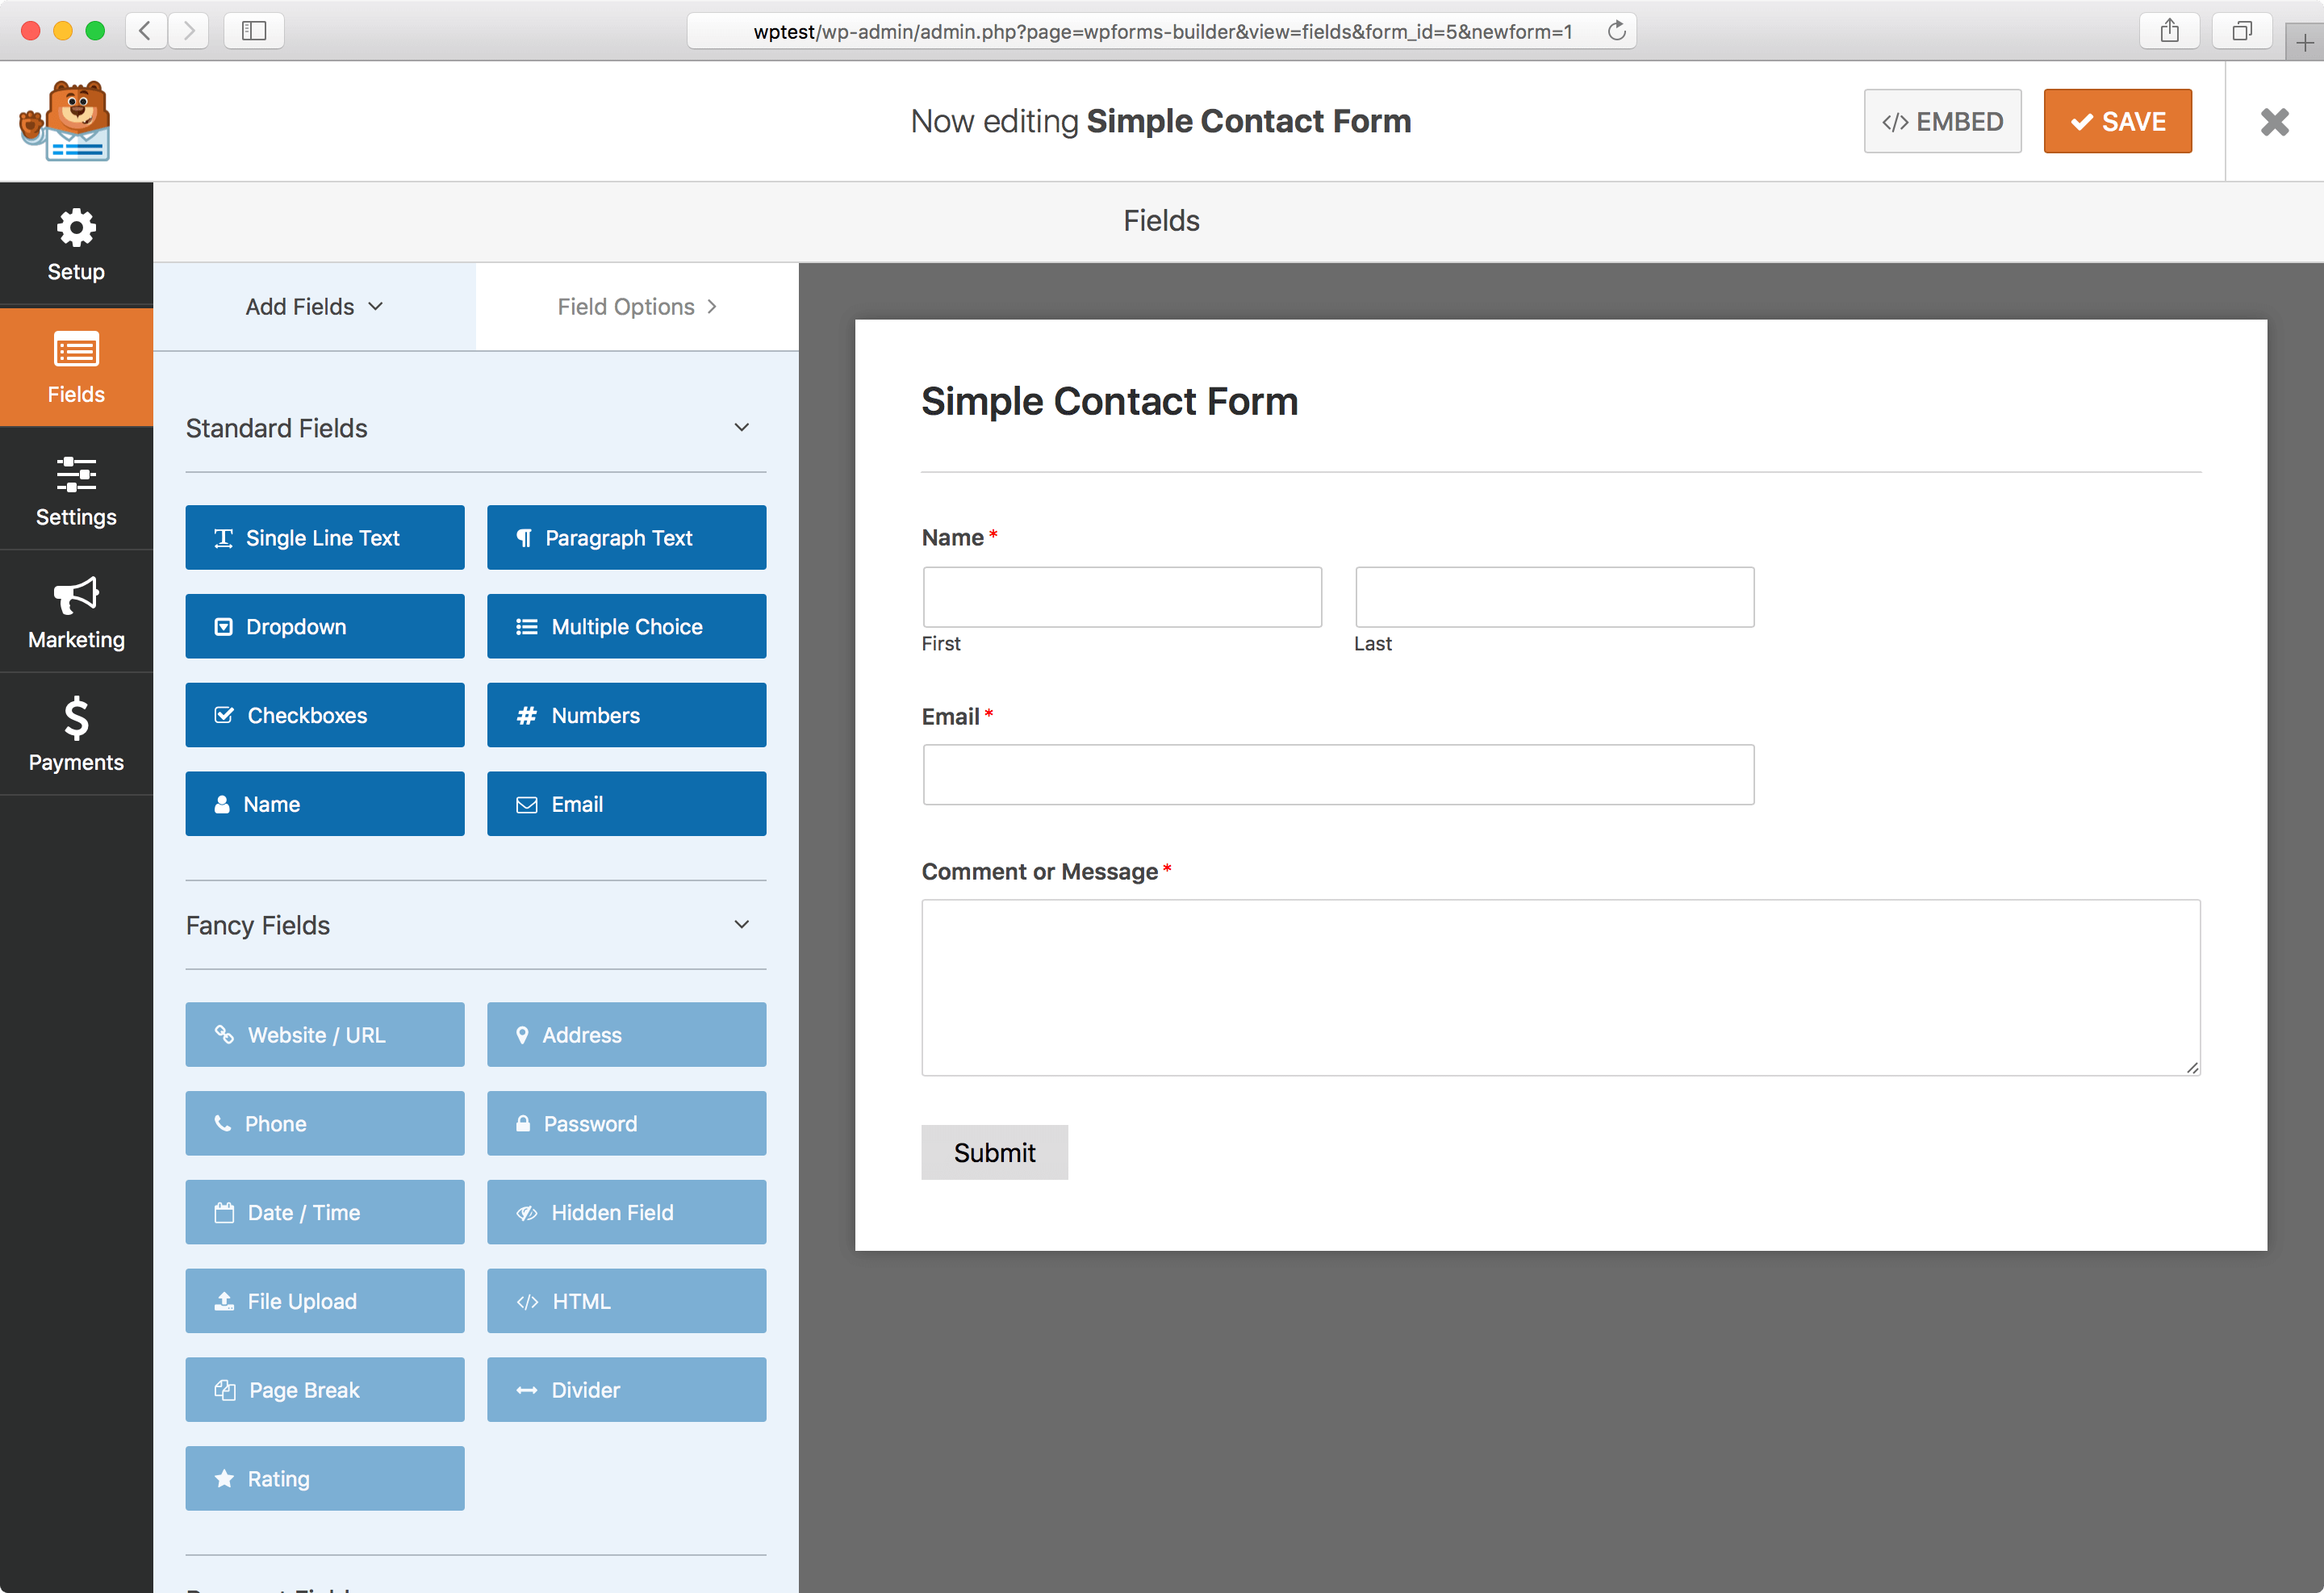Switch to the Field Options tab
The width and height of the screenshot is (2324, 1593).
637,307
